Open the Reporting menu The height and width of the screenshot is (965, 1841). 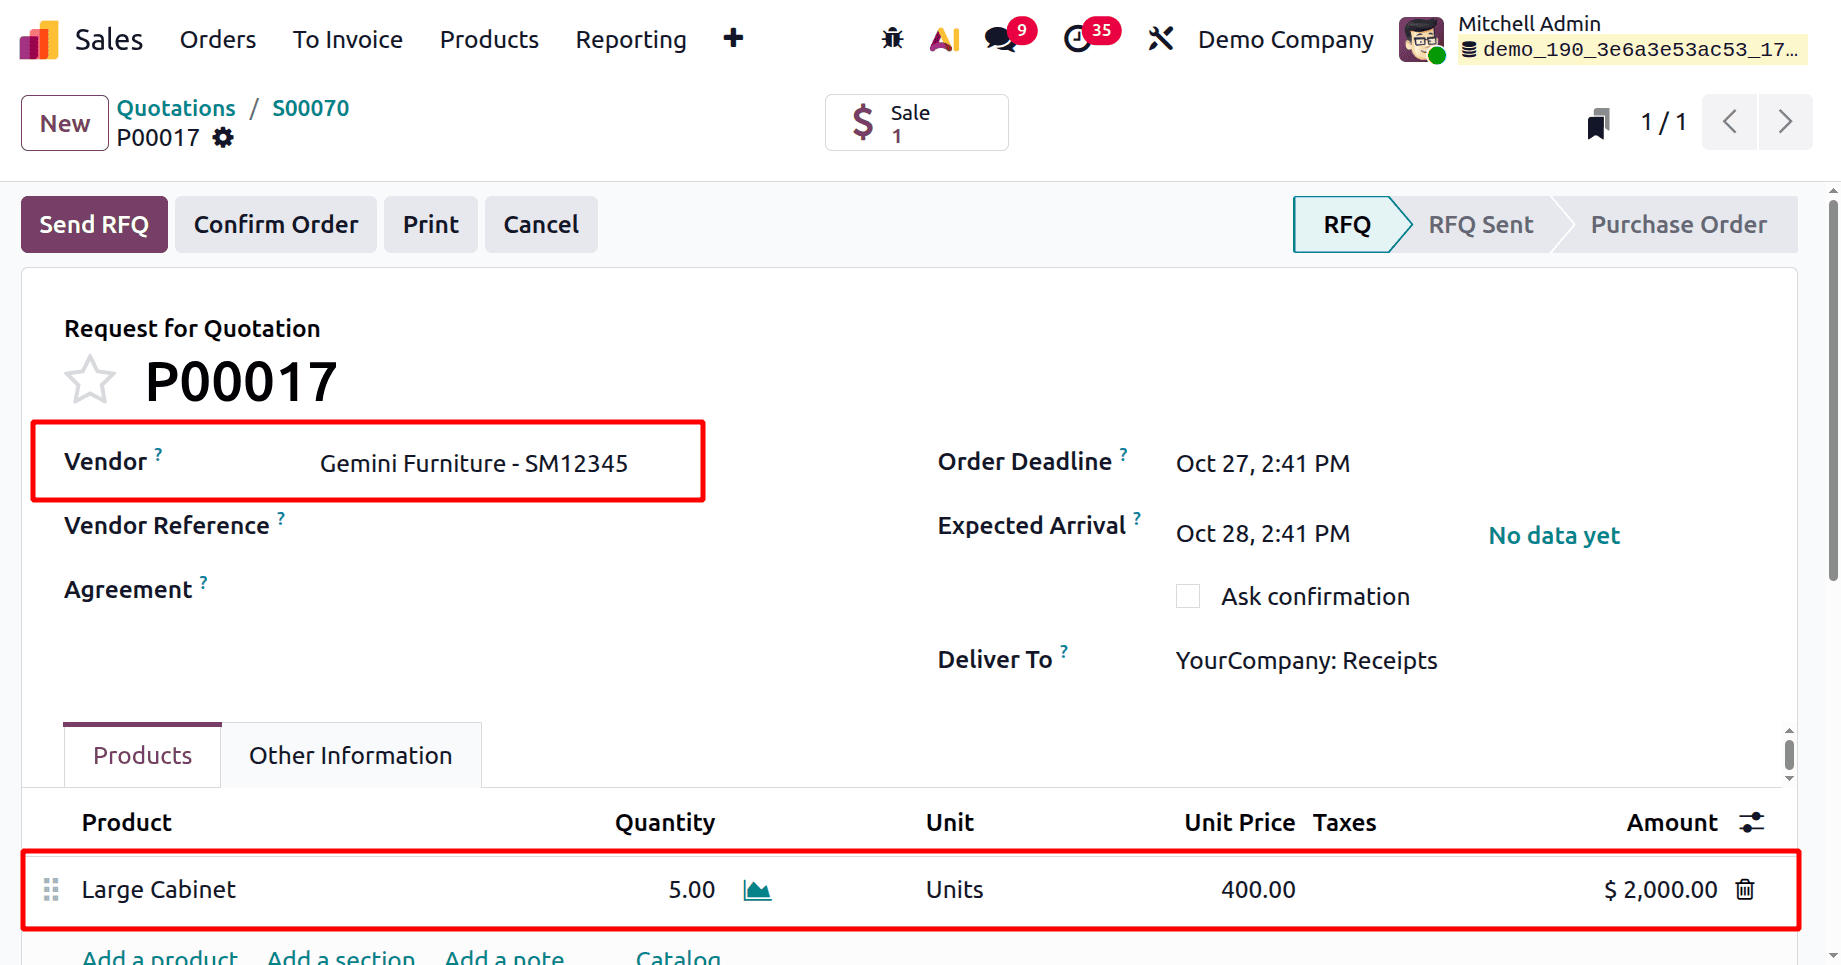[x=630, y=39]
